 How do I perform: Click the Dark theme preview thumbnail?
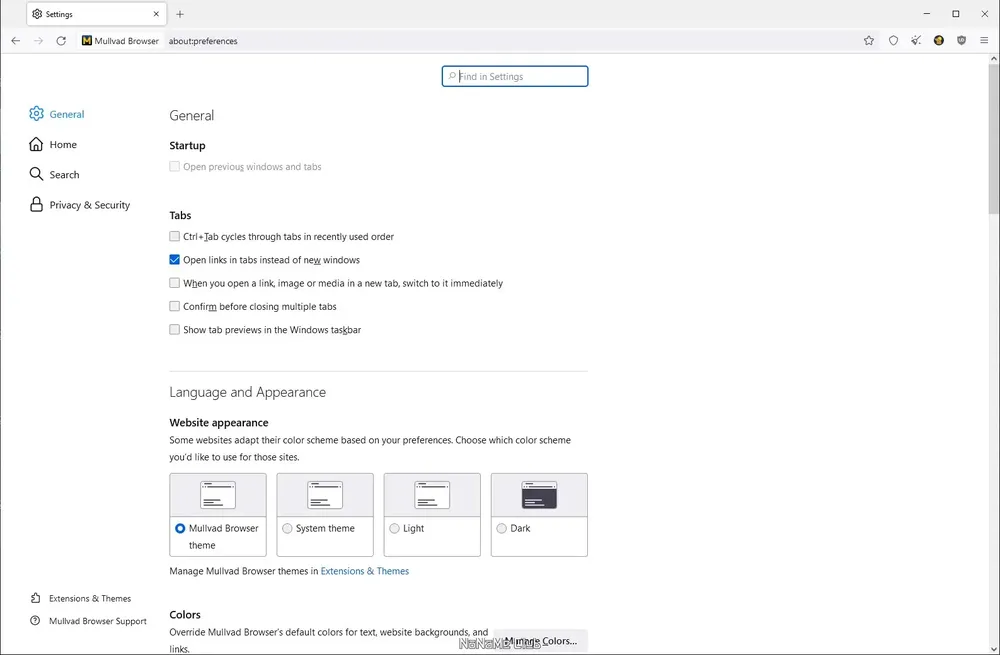[540, 495]
